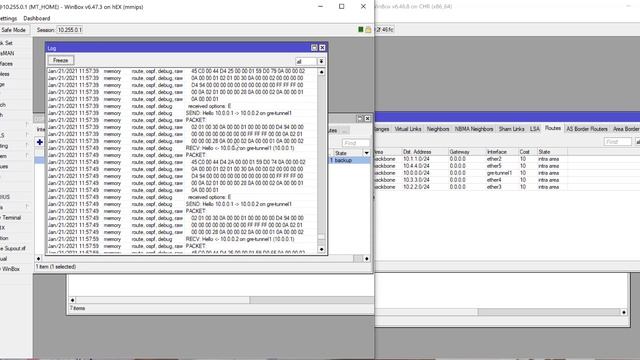Click the Cost column header

527,152
